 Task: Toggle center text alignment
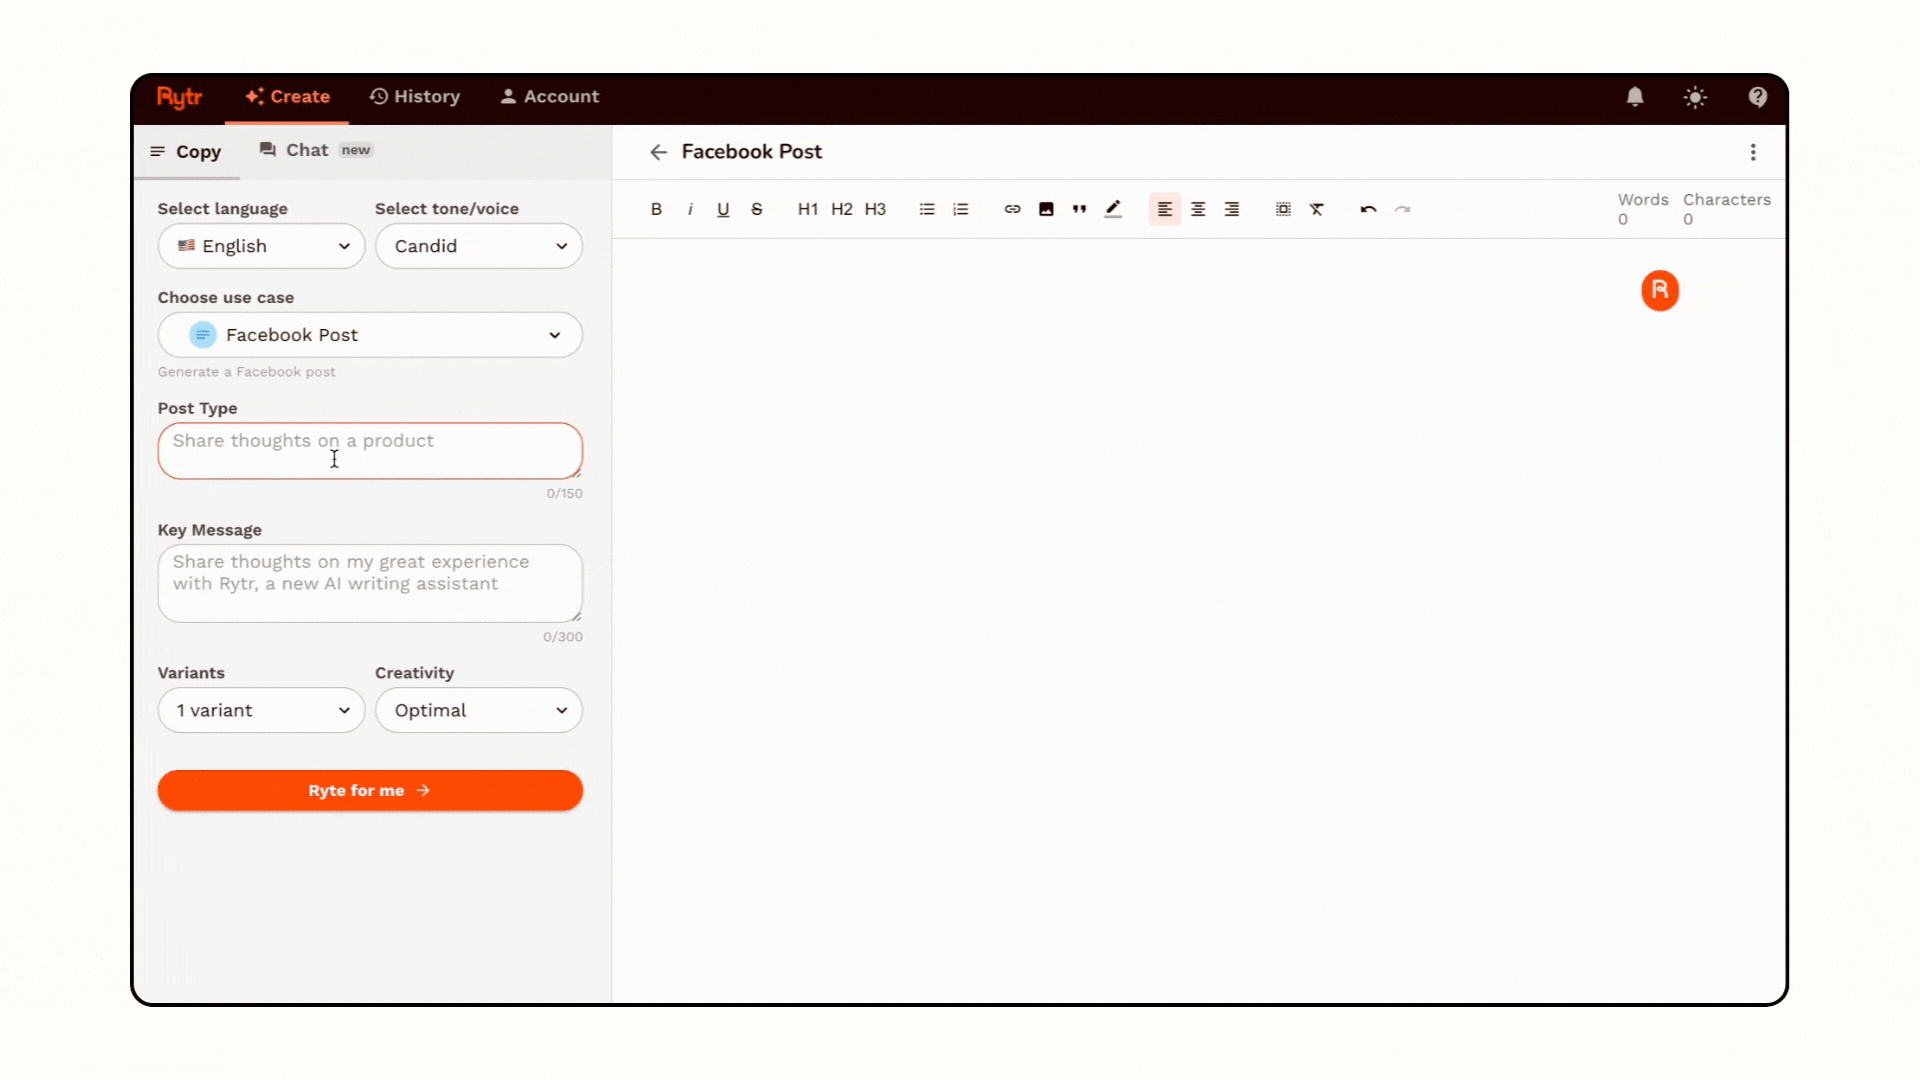[1198, 209]
